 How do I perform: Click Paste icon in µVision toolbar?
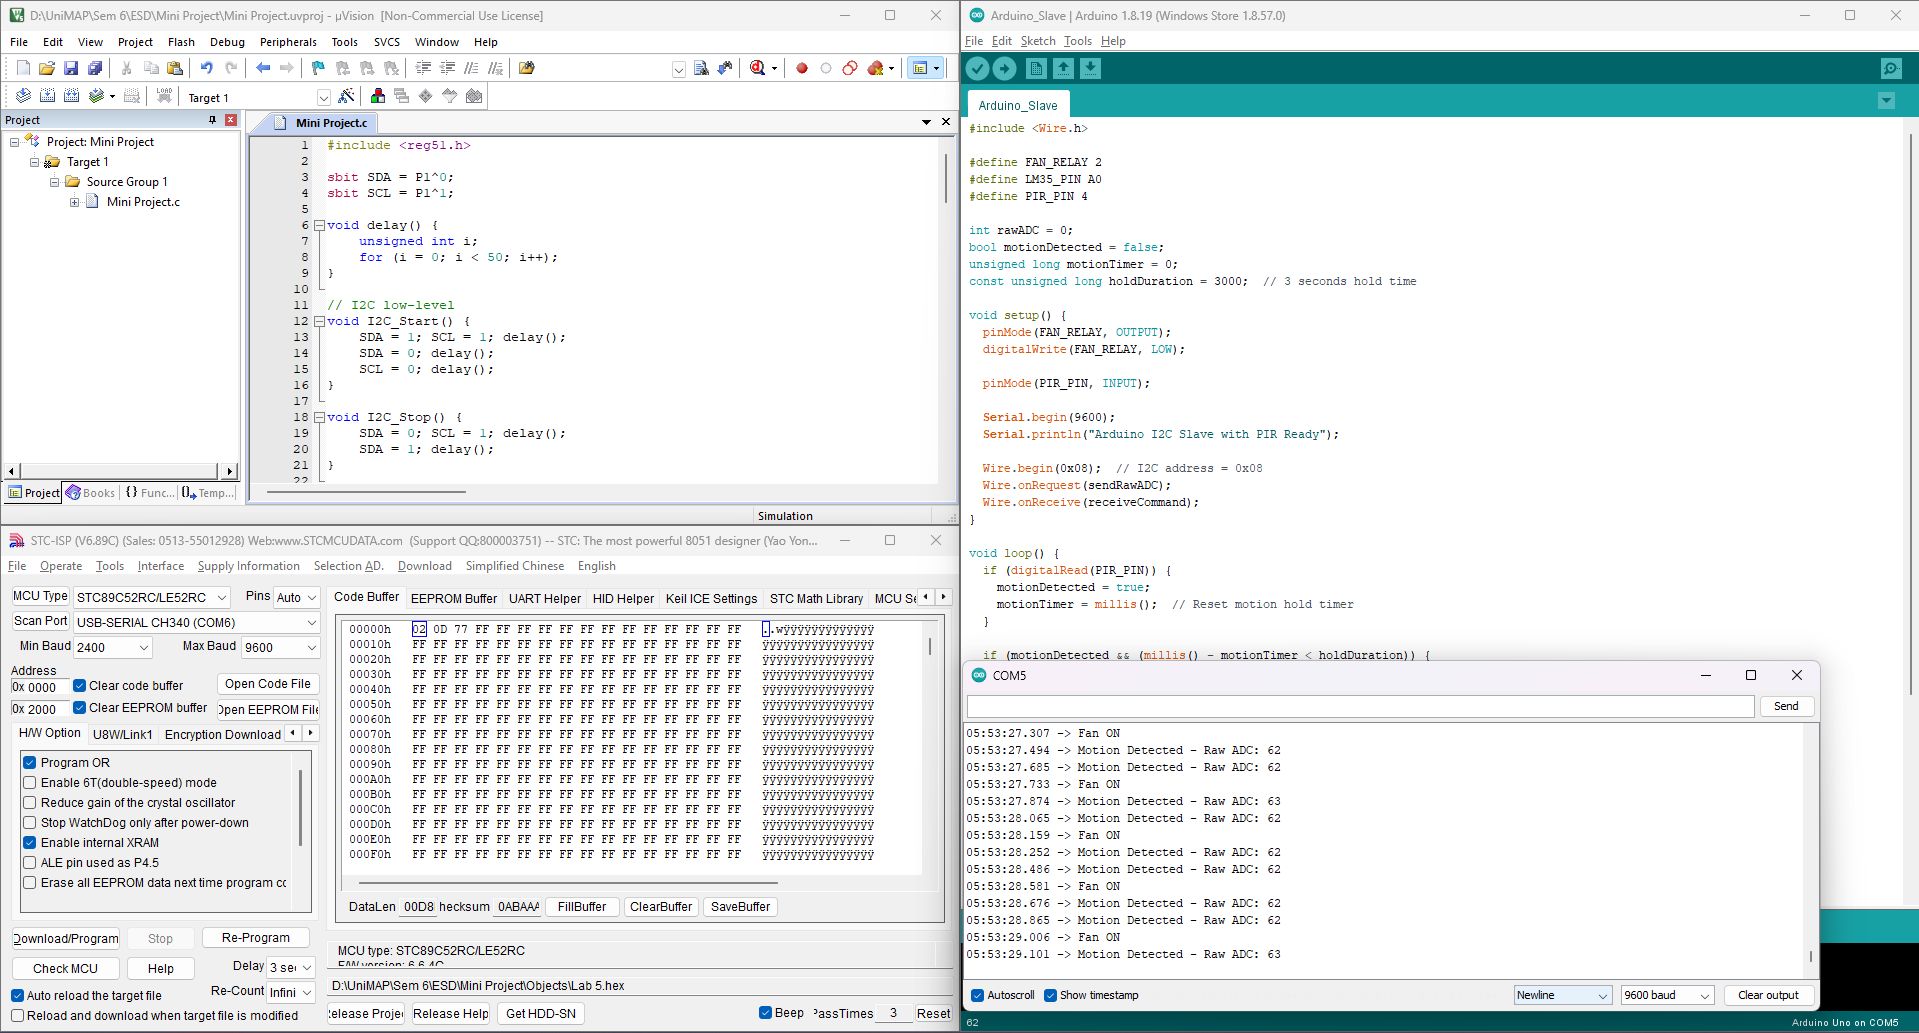pyautogui.click(x=175, y=68)
